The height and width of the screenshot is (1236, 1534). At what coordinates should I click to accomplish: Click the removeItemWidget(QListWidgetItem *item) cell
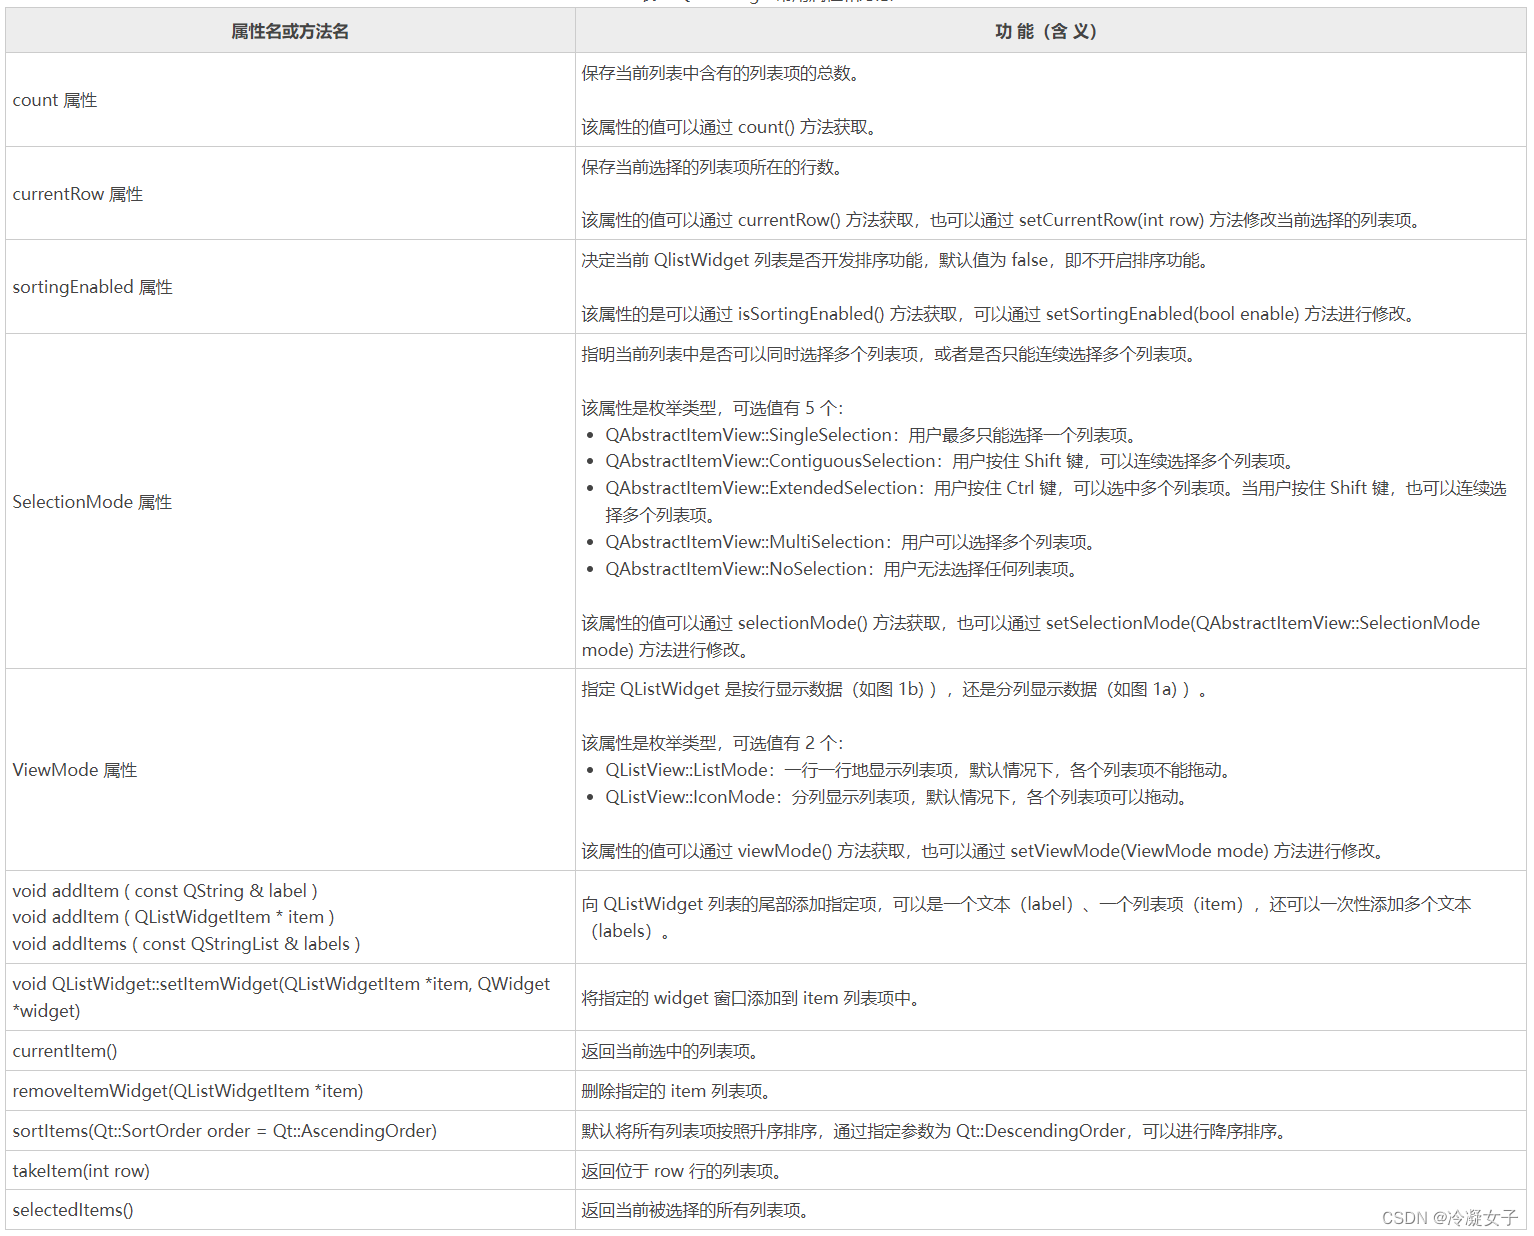(x=290, y=1091)
